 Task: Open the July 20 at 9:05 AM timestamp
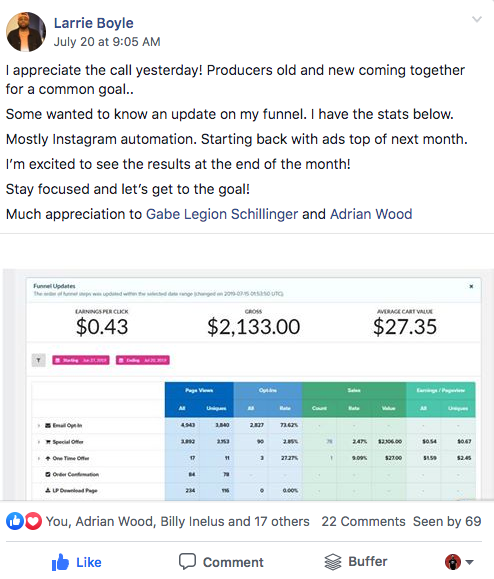pyautogui.click(x=107, y=42)
